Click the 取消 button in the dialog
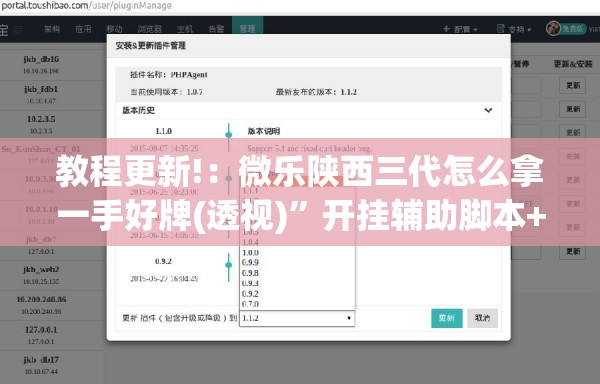Image resolution: width=600 pixels, height=384 pixels. tap(482, 318)
